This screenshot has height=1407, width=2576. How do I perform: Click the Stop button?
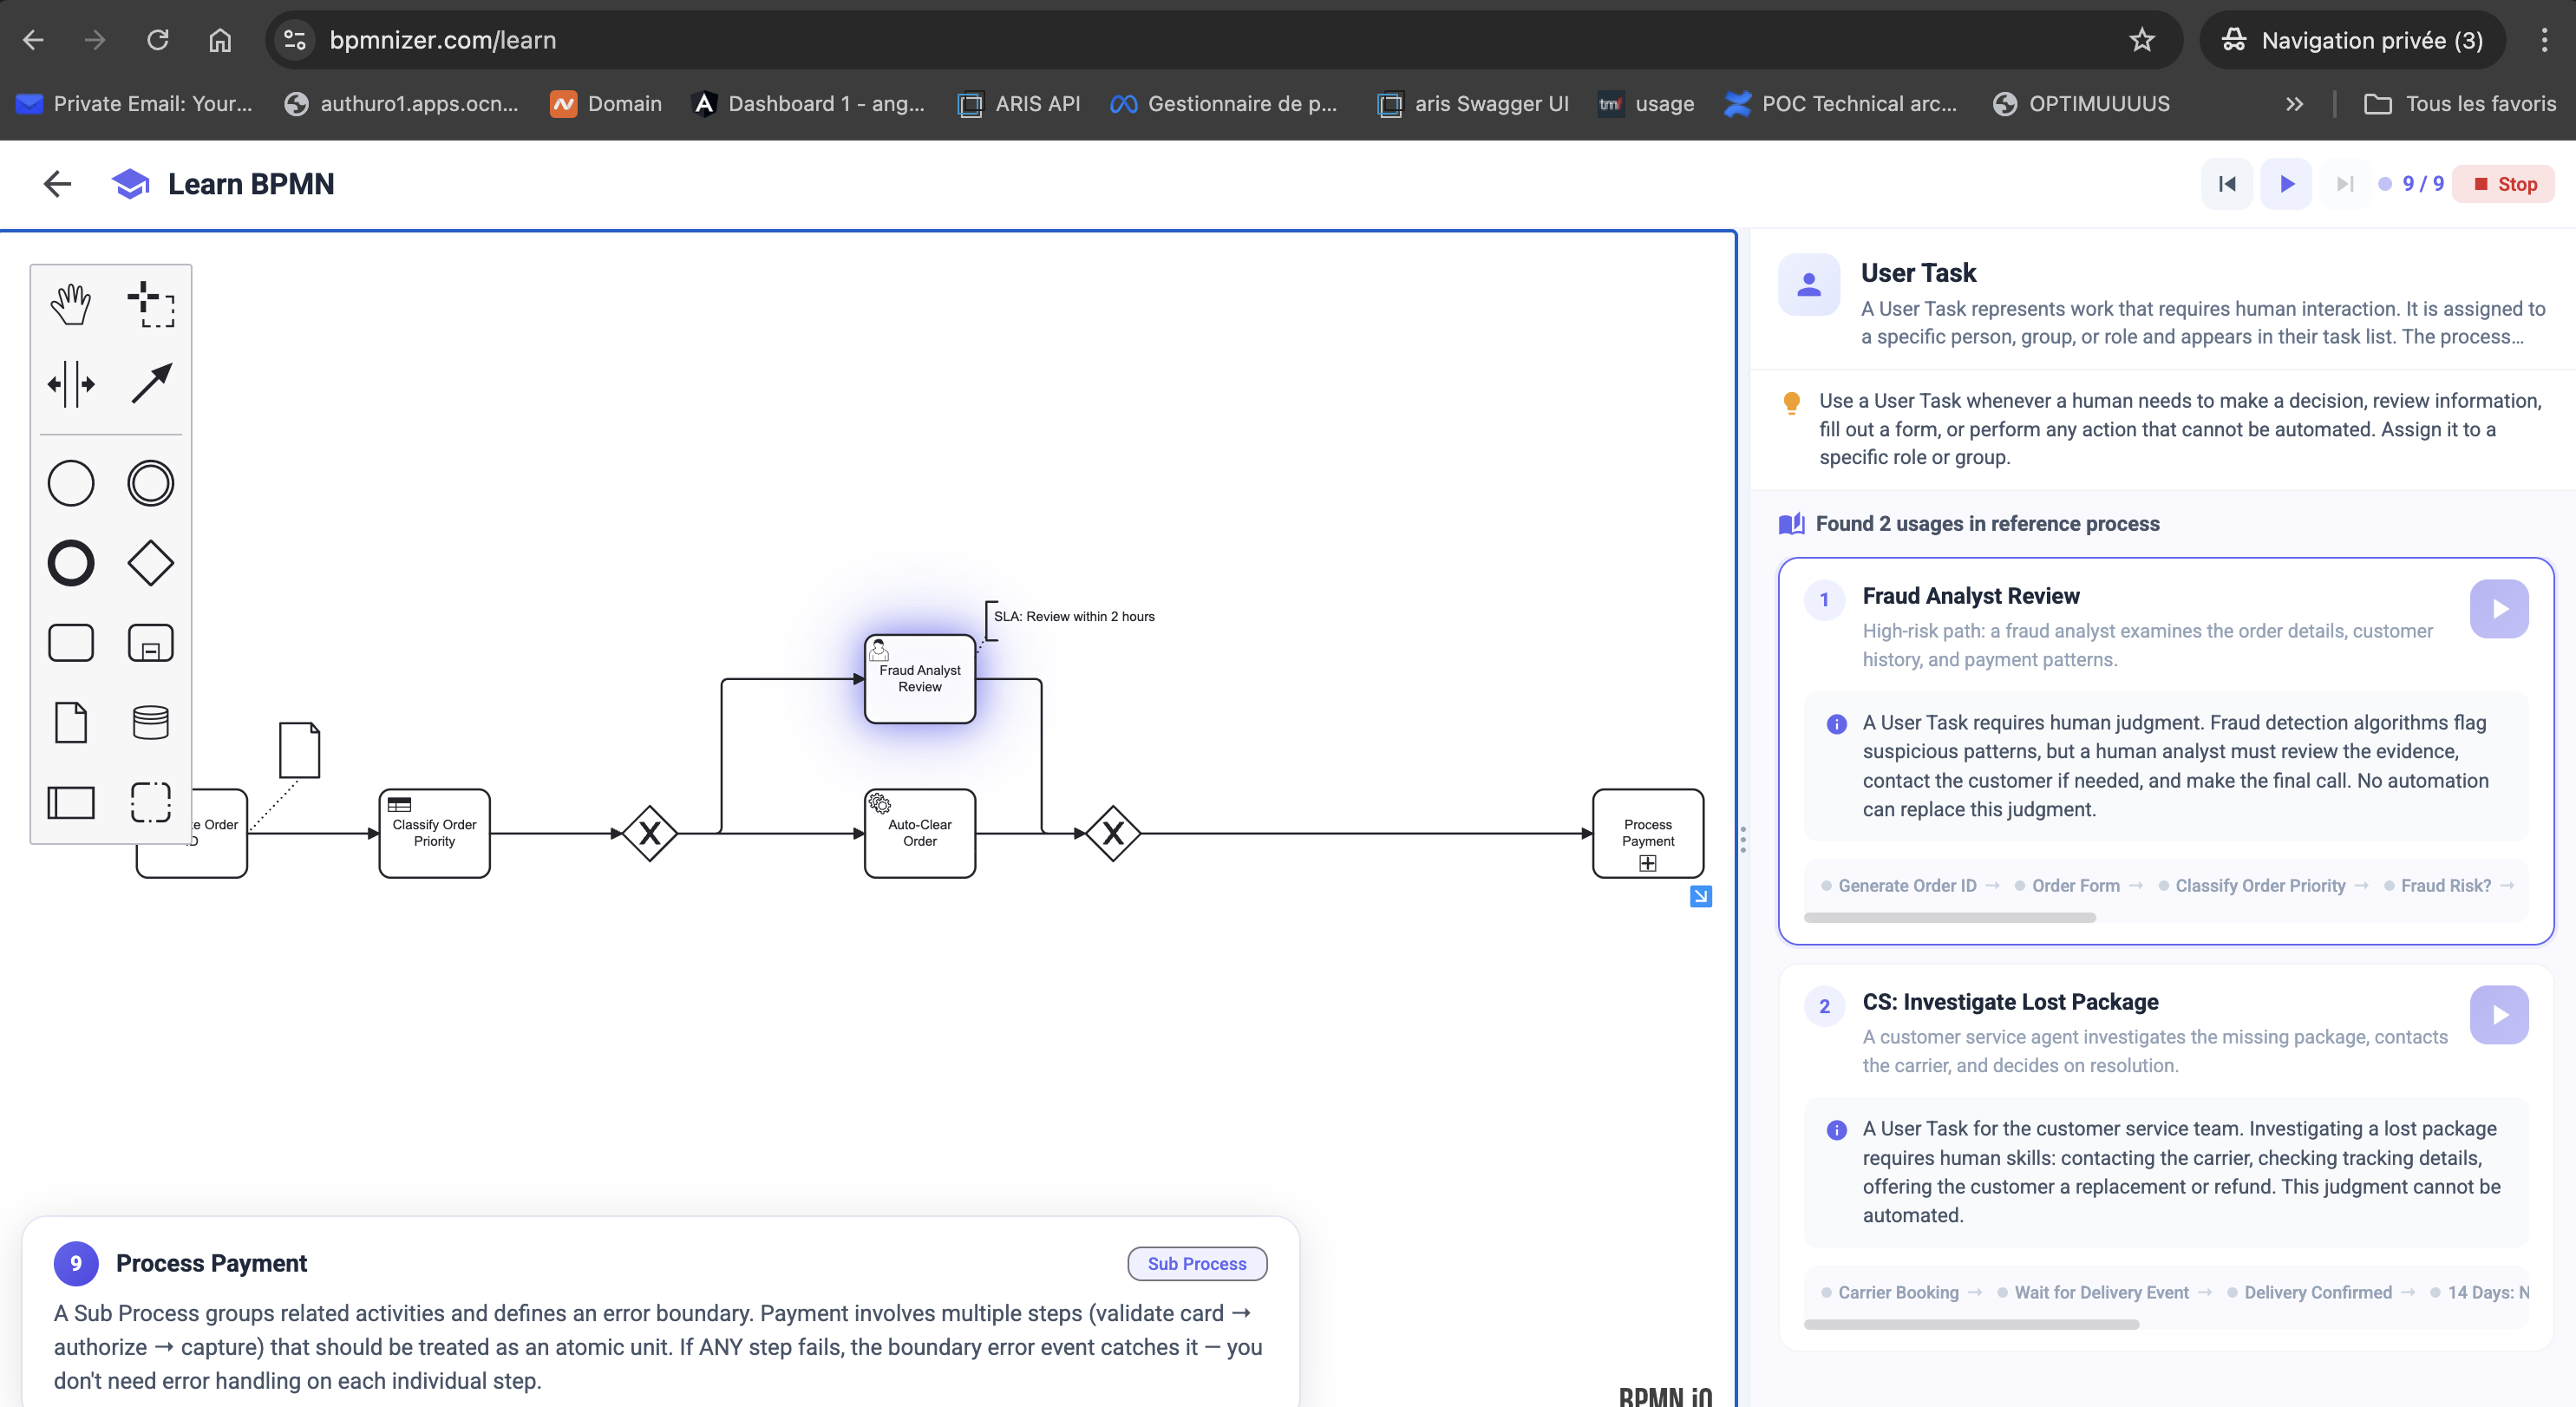click(2503, 184)
